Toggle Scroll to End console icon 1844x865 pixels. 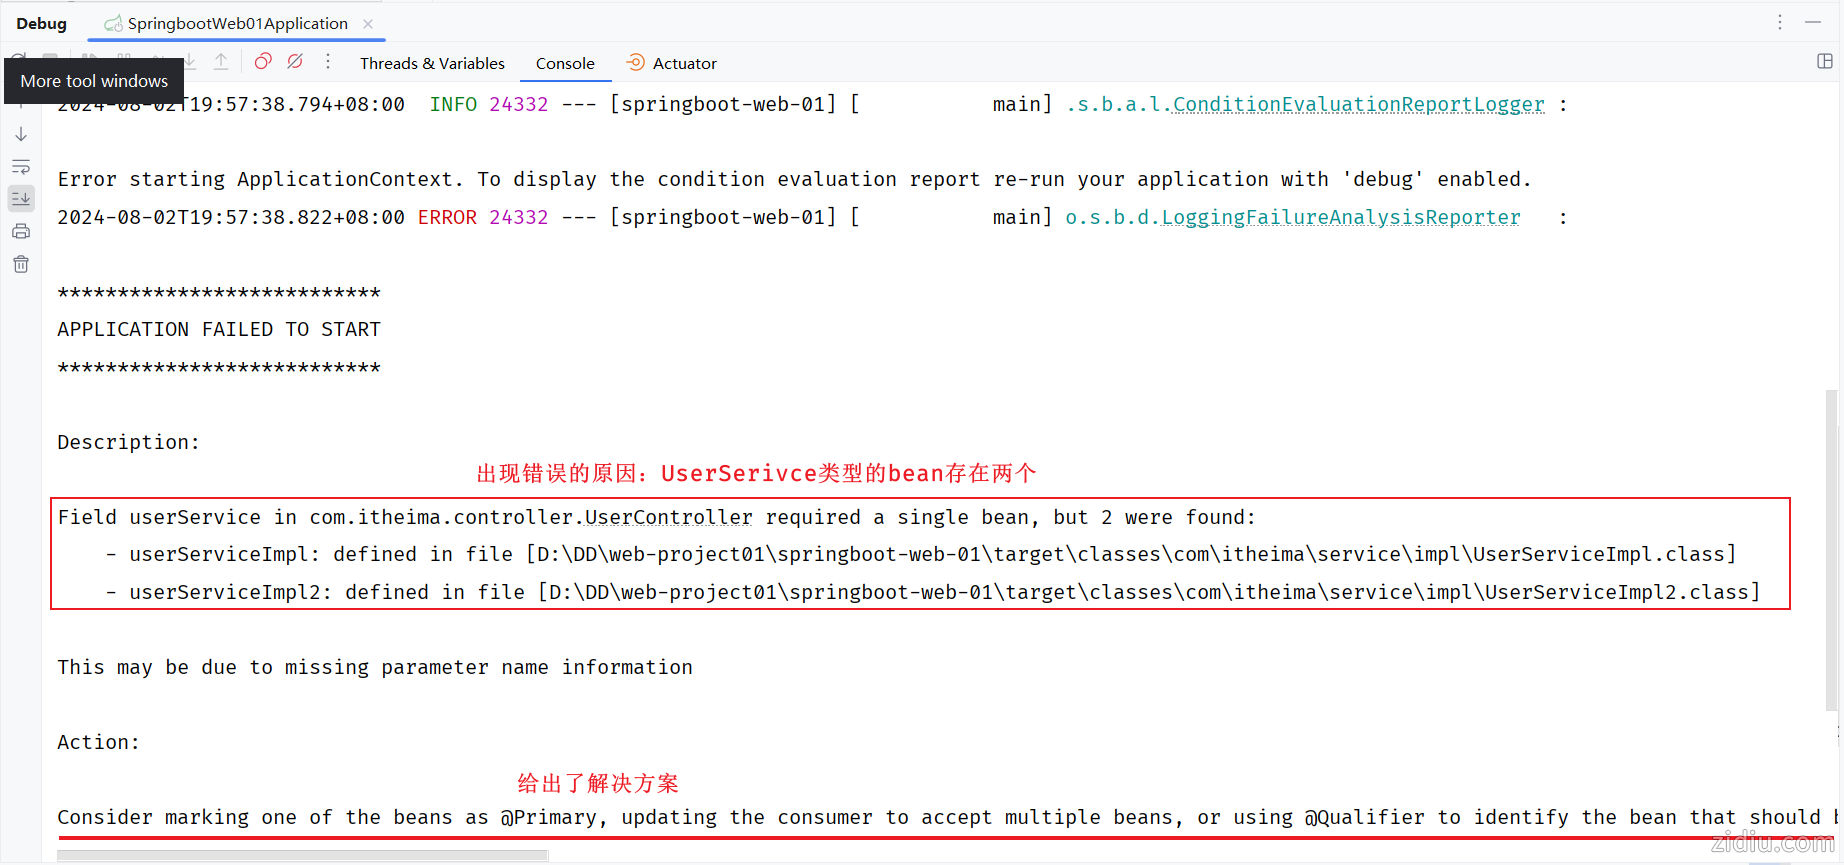tap(21, 198)
